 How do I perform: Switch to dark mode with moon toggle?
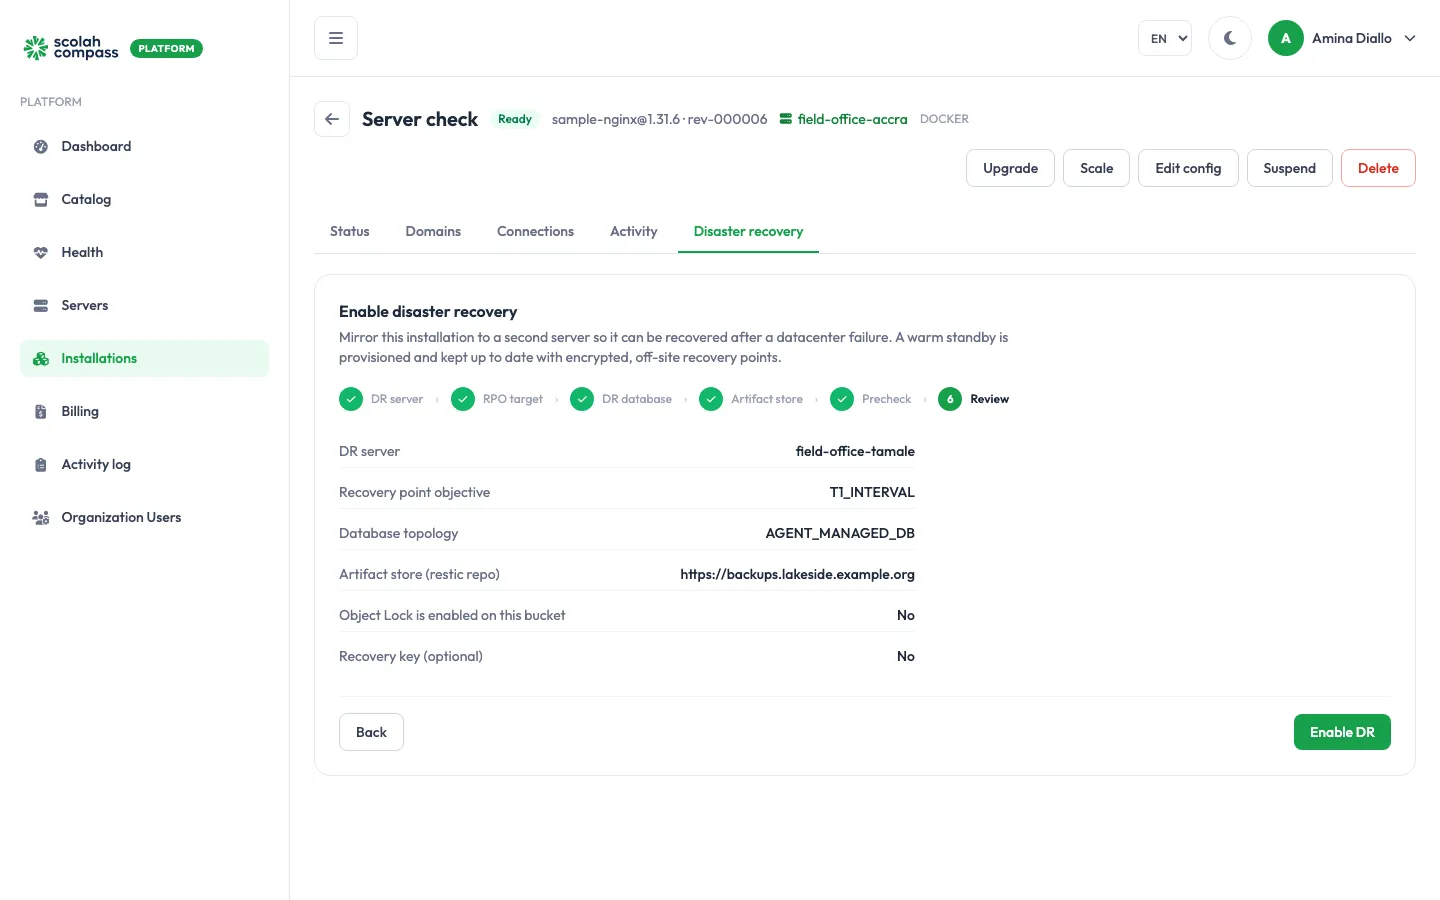1230,38
